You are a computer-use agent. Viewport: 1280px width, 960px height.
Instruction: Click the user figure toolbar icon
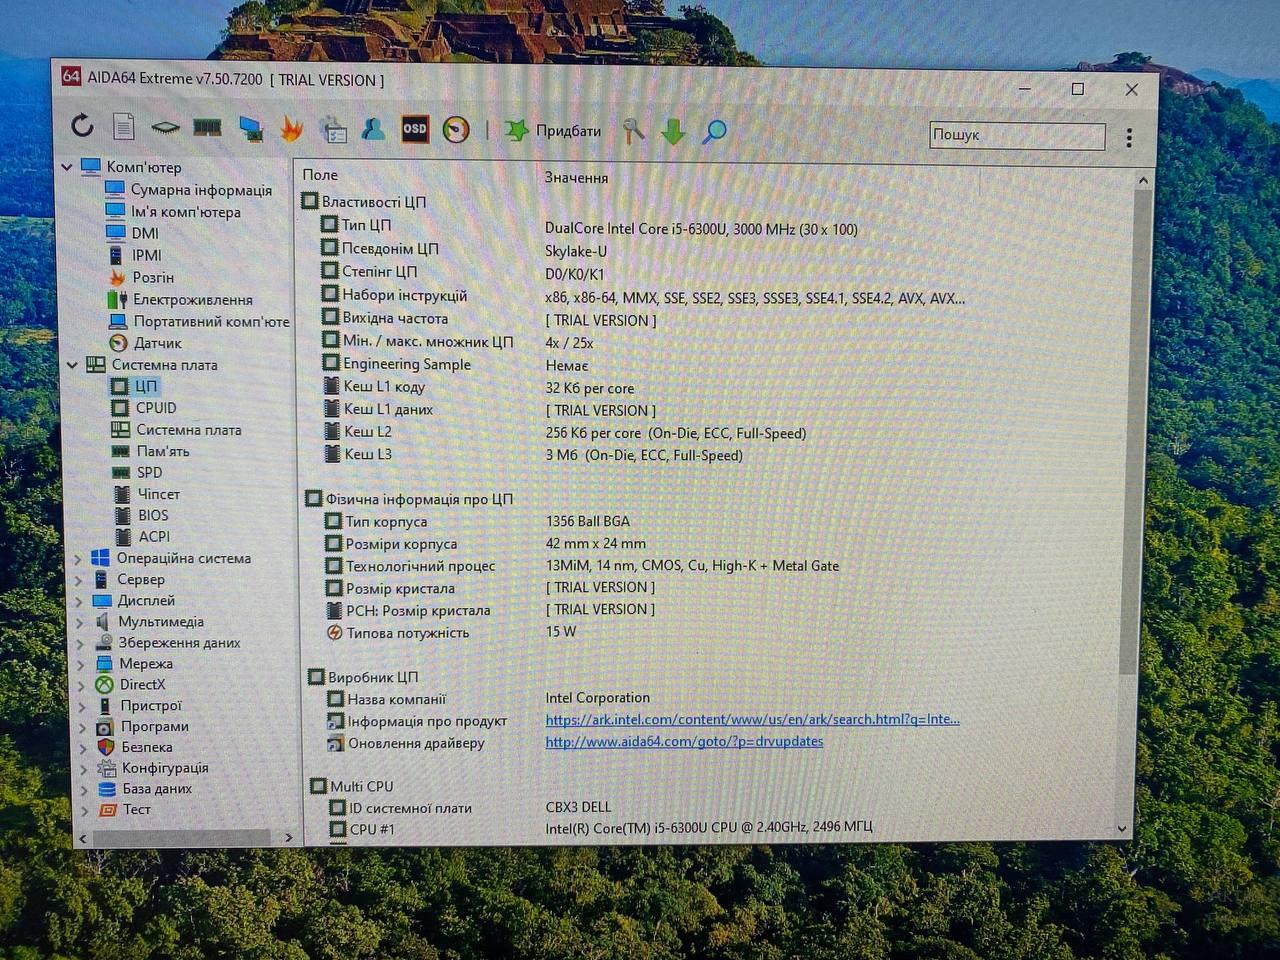point(373,129)
